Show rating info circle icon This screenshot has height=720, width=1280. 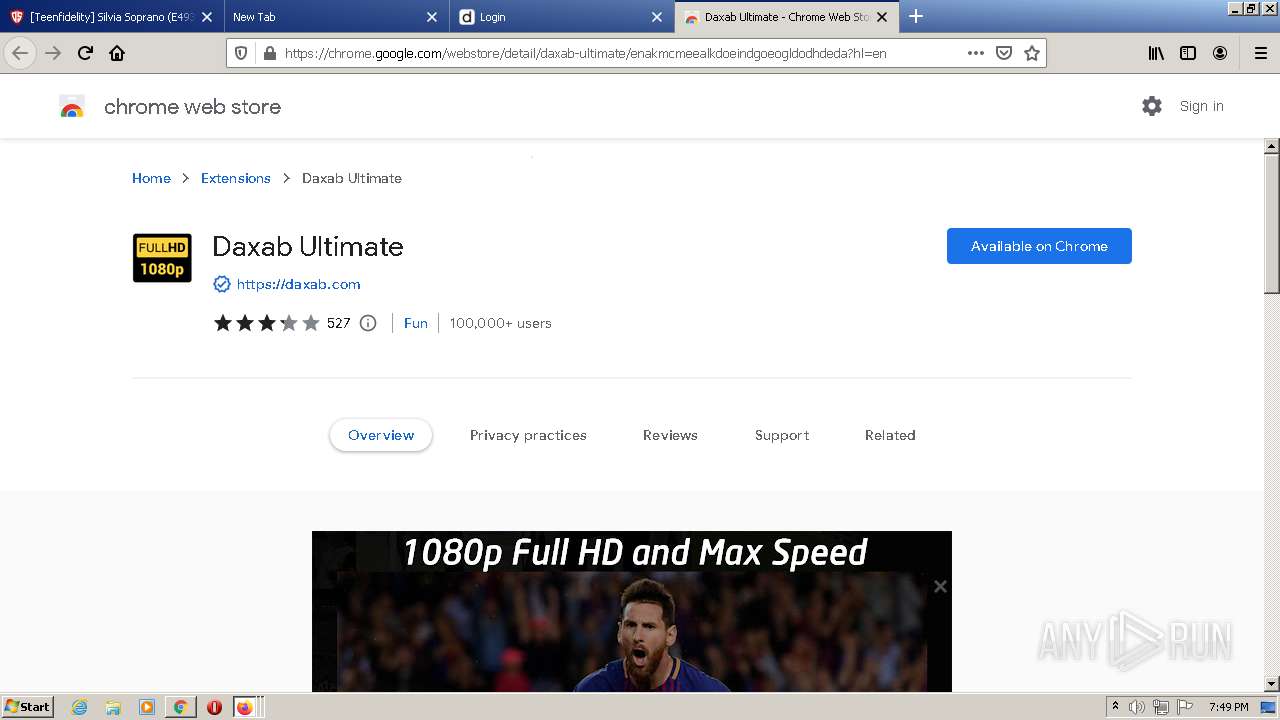(x=368, y=323)
